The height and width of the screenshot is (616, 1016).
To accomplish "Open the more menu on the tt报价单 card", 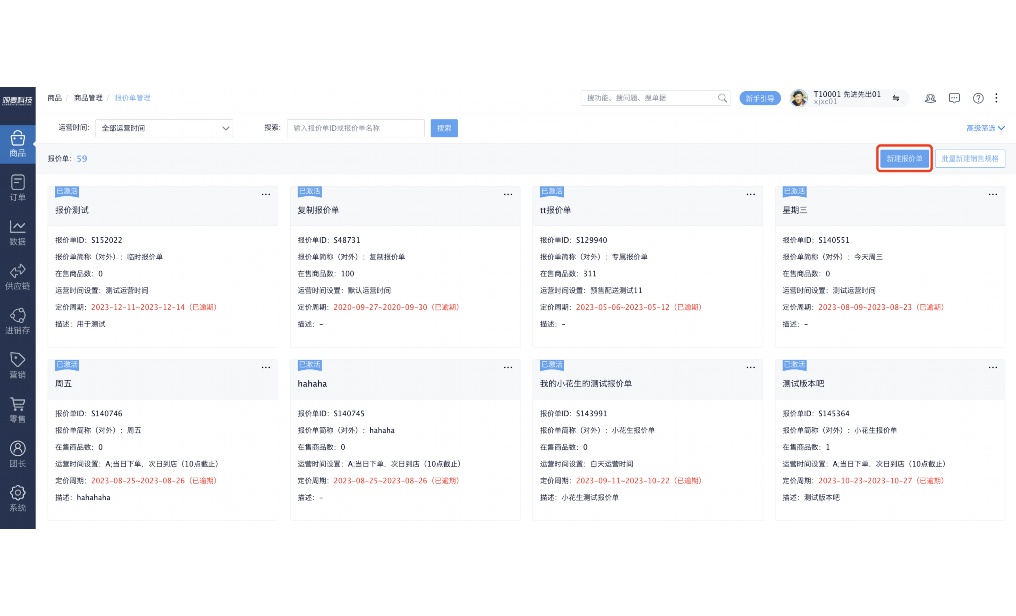I will [750, 194].
